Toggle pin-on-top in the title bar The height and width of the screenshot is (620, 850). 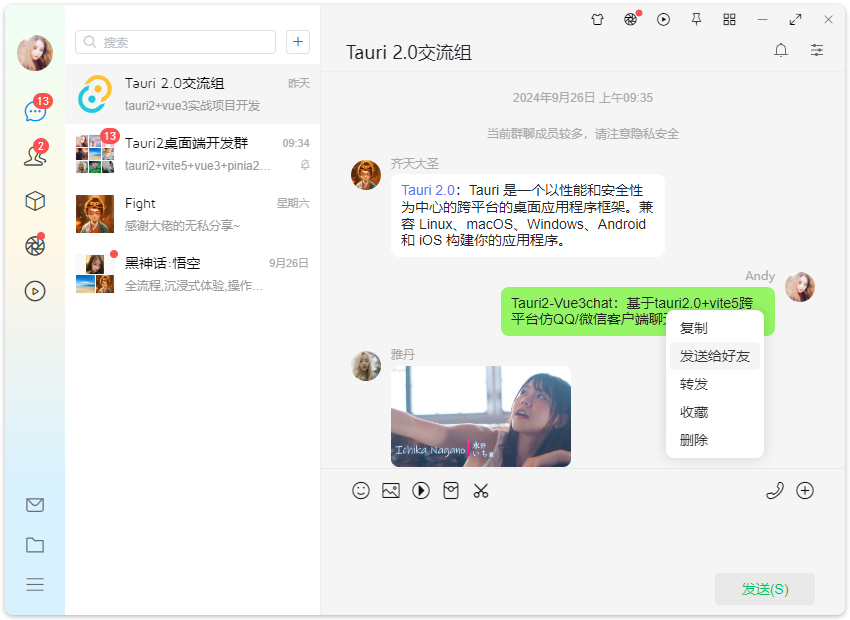tap(696, 19)
